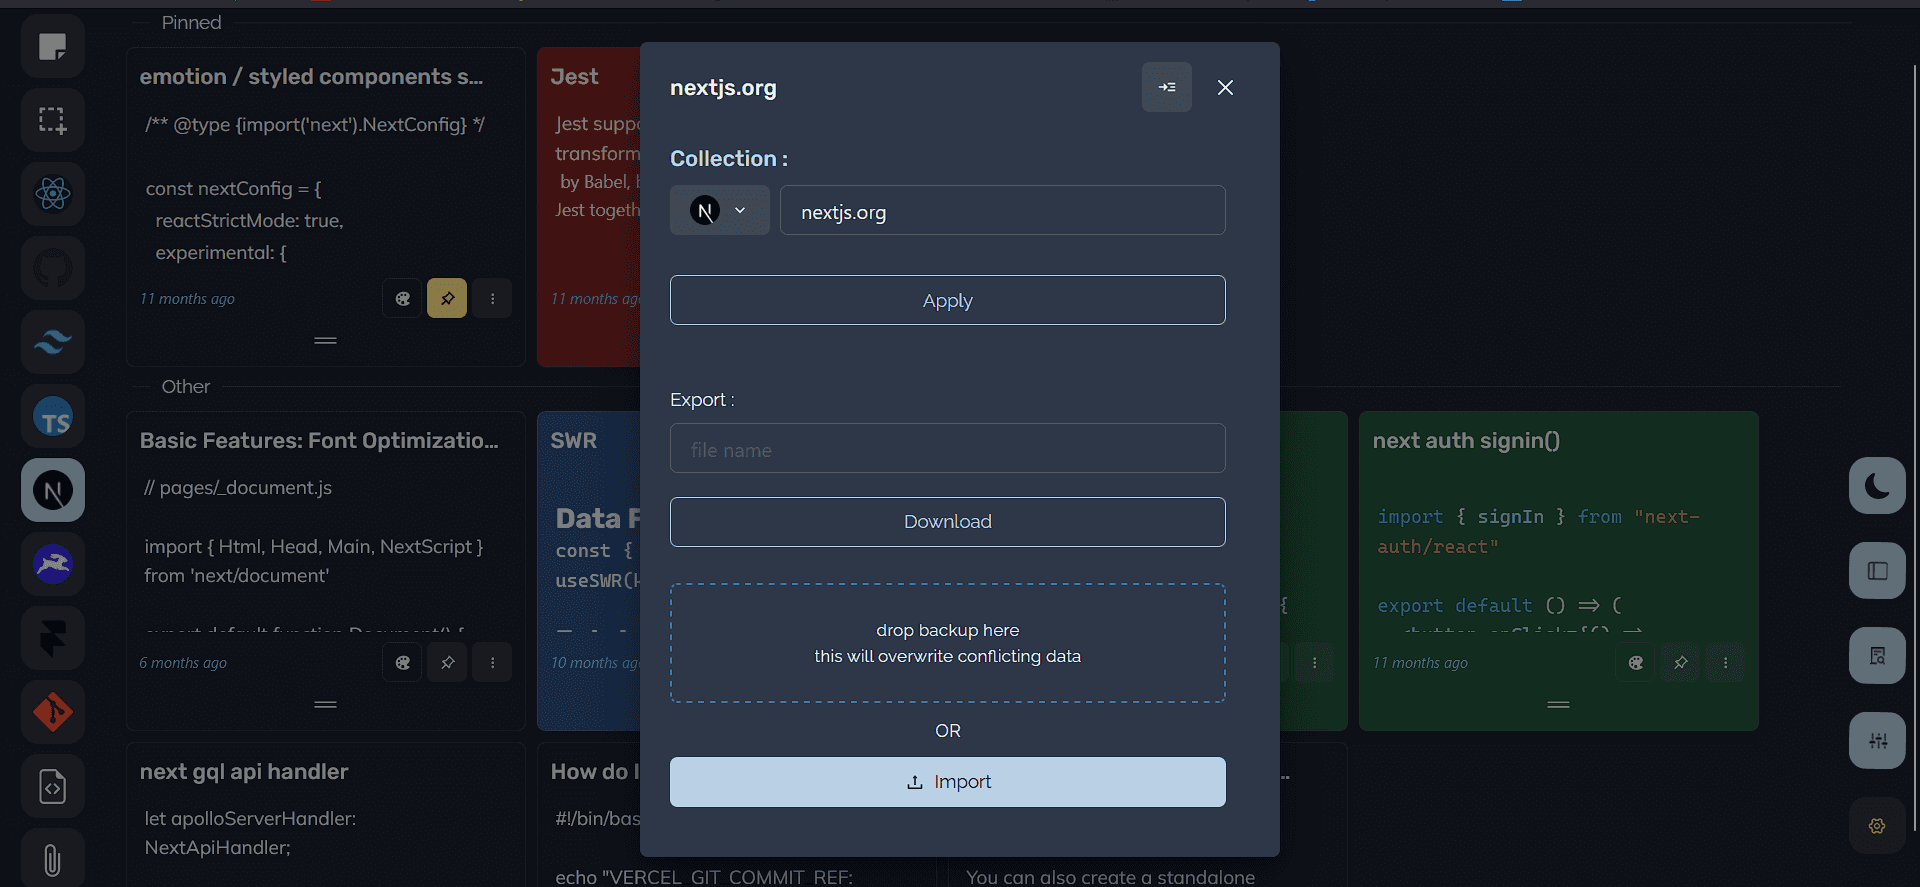Change color of emotion / styled components note
The width and height of the screenshot is (1920, 887).
pos(402,298)
